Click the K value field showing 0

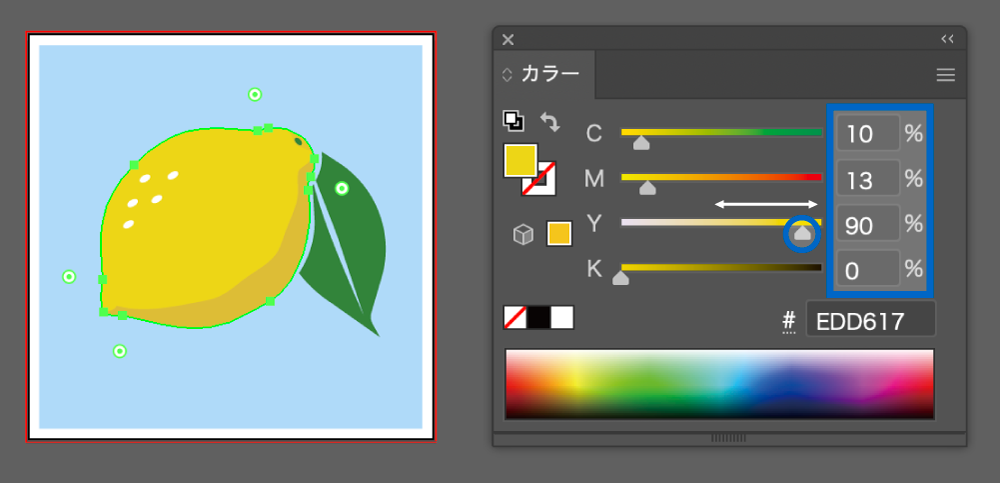click(x=868, y=269)
